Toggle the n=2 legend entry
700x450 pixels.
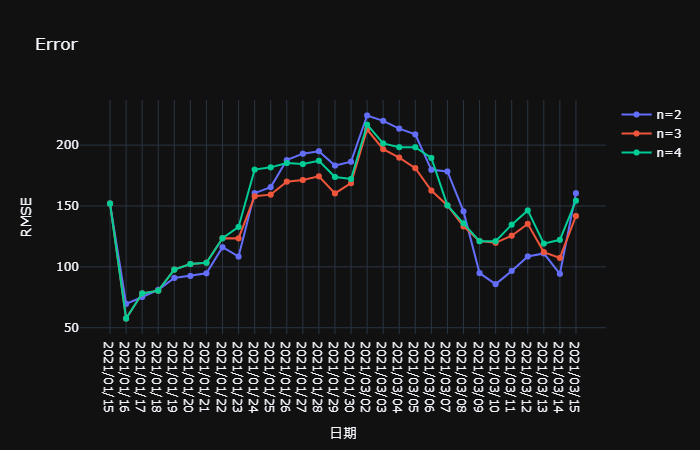pyautogui.click(x=651, y=115)
